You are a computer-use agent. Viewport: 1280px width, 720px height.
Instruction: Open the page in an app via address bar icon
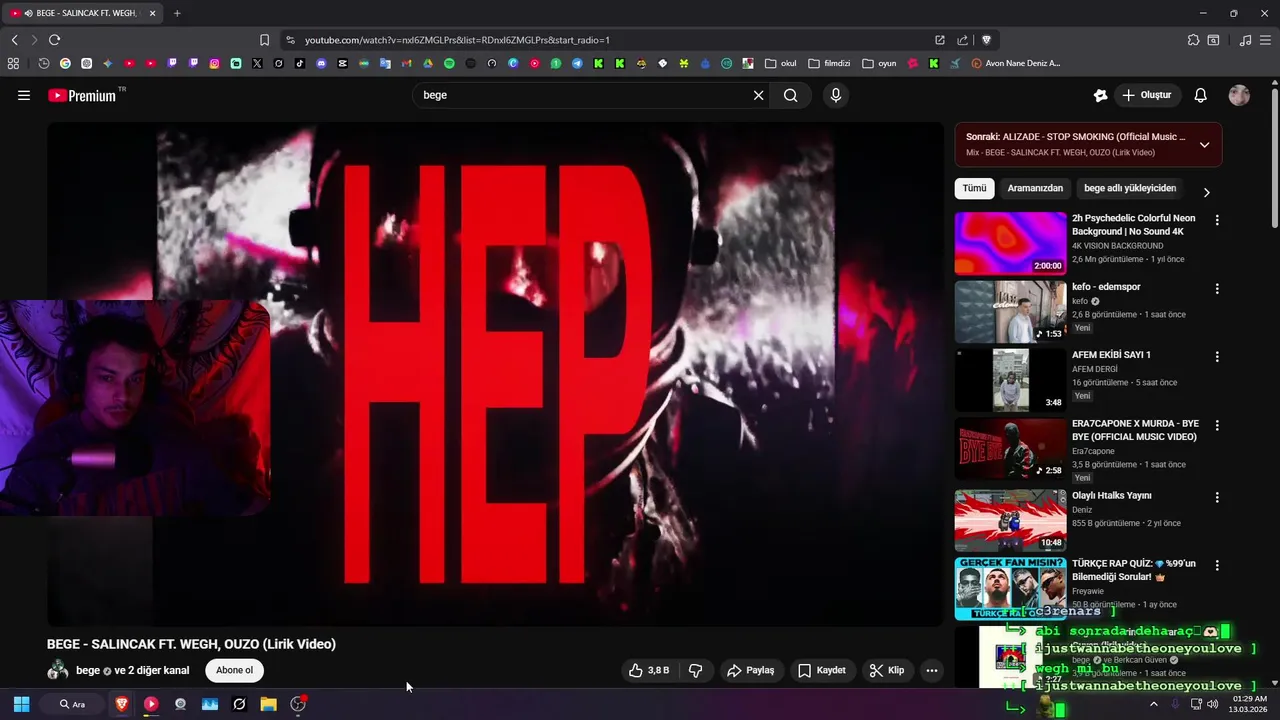pyautogui.click(x=940, y=40)
